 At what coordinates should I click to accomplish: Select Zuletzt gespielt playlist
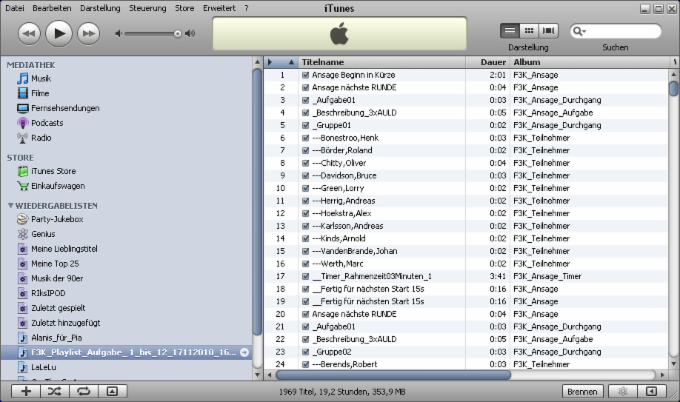click(58, 307)
